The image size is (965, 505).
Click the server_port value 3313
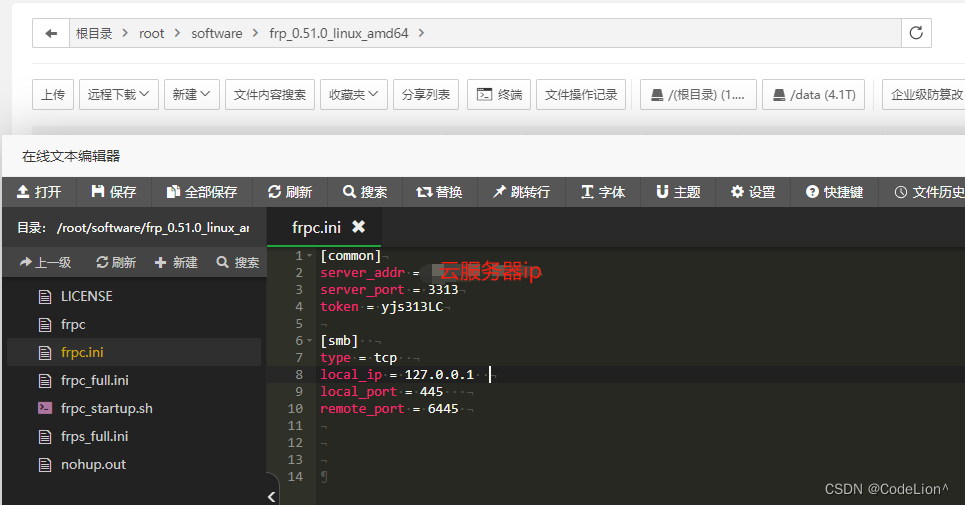443,290
